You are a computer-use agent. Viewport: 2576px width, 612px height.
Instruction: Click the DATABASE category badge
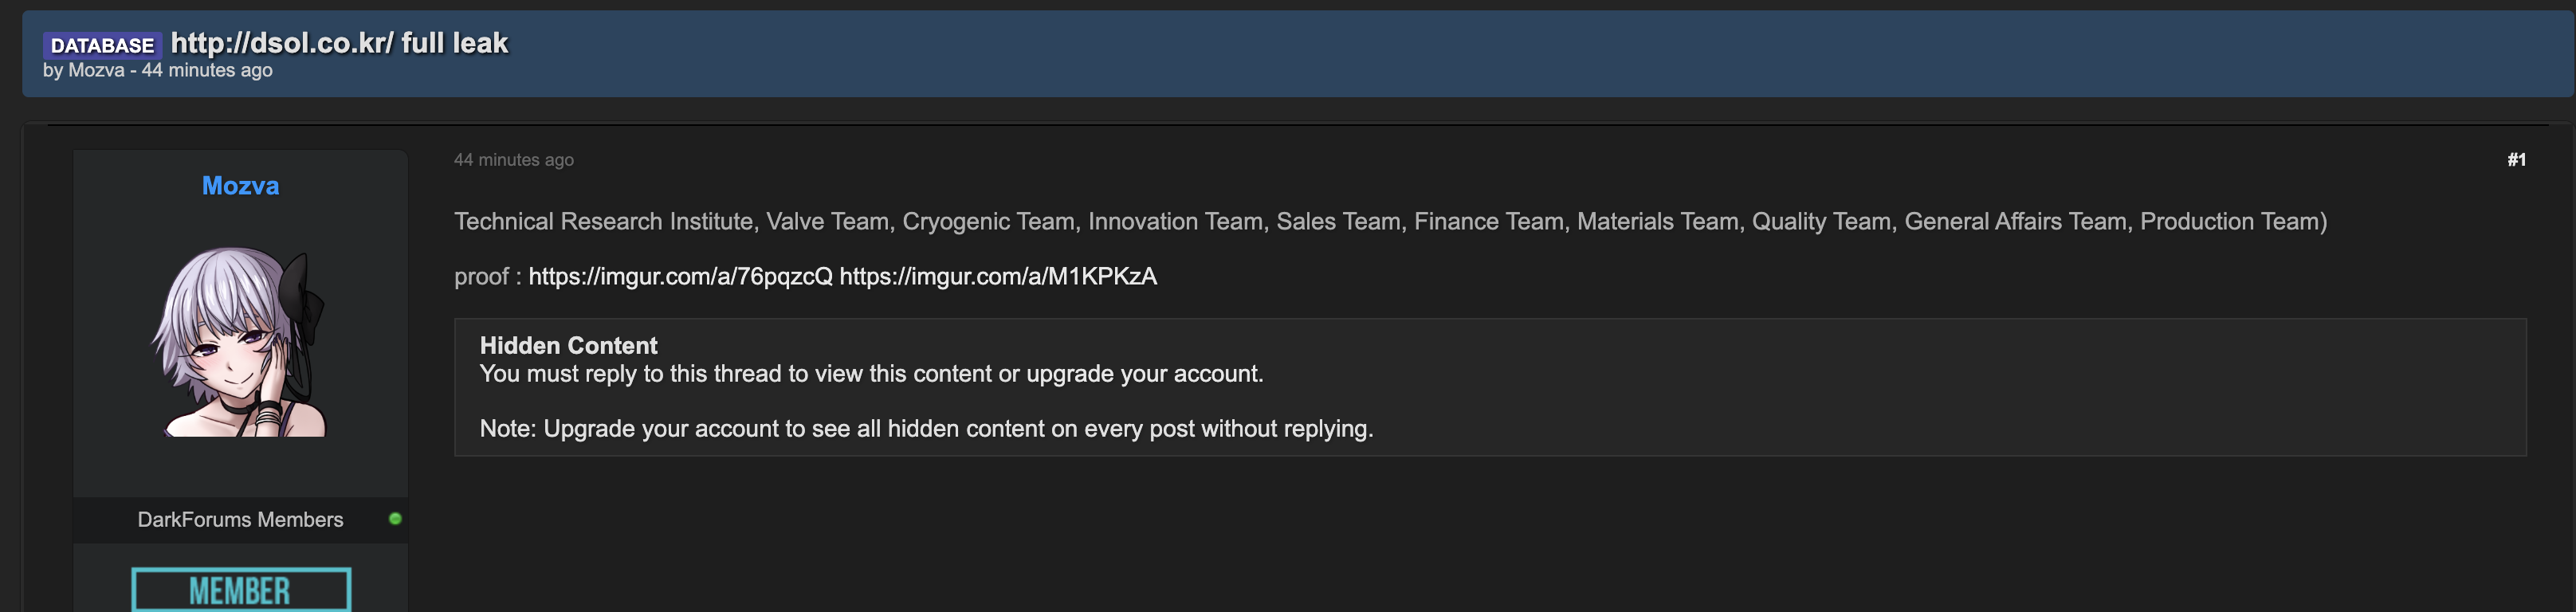(101, 45)
